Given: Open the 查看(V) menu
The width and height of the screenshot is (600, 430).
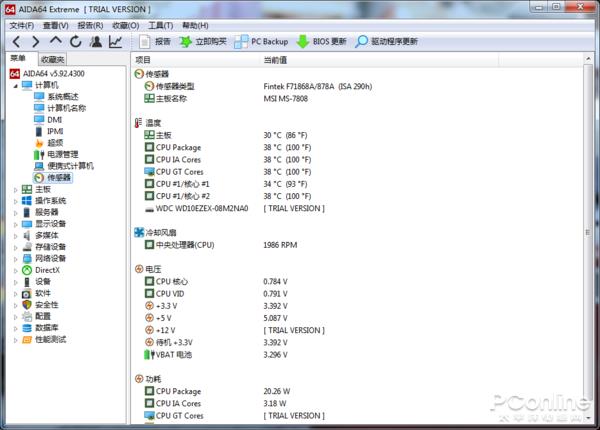Looking at the screenshot, I should 56,26.
